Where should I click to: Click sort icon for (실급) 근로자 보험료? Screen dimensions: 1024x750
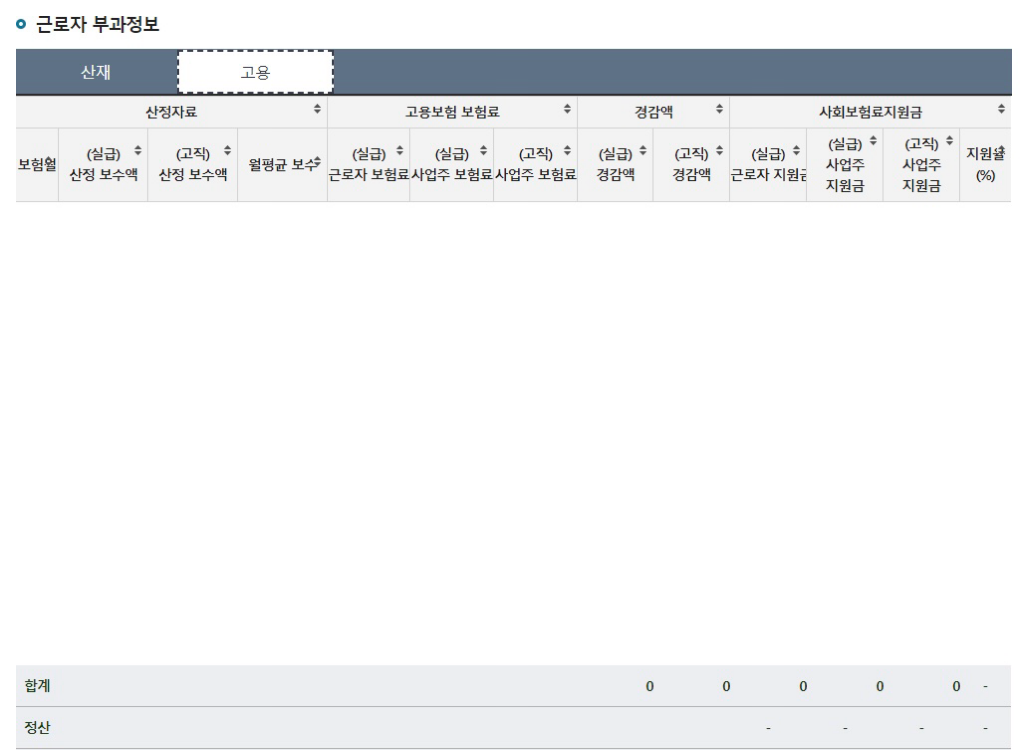coord(400,150)
